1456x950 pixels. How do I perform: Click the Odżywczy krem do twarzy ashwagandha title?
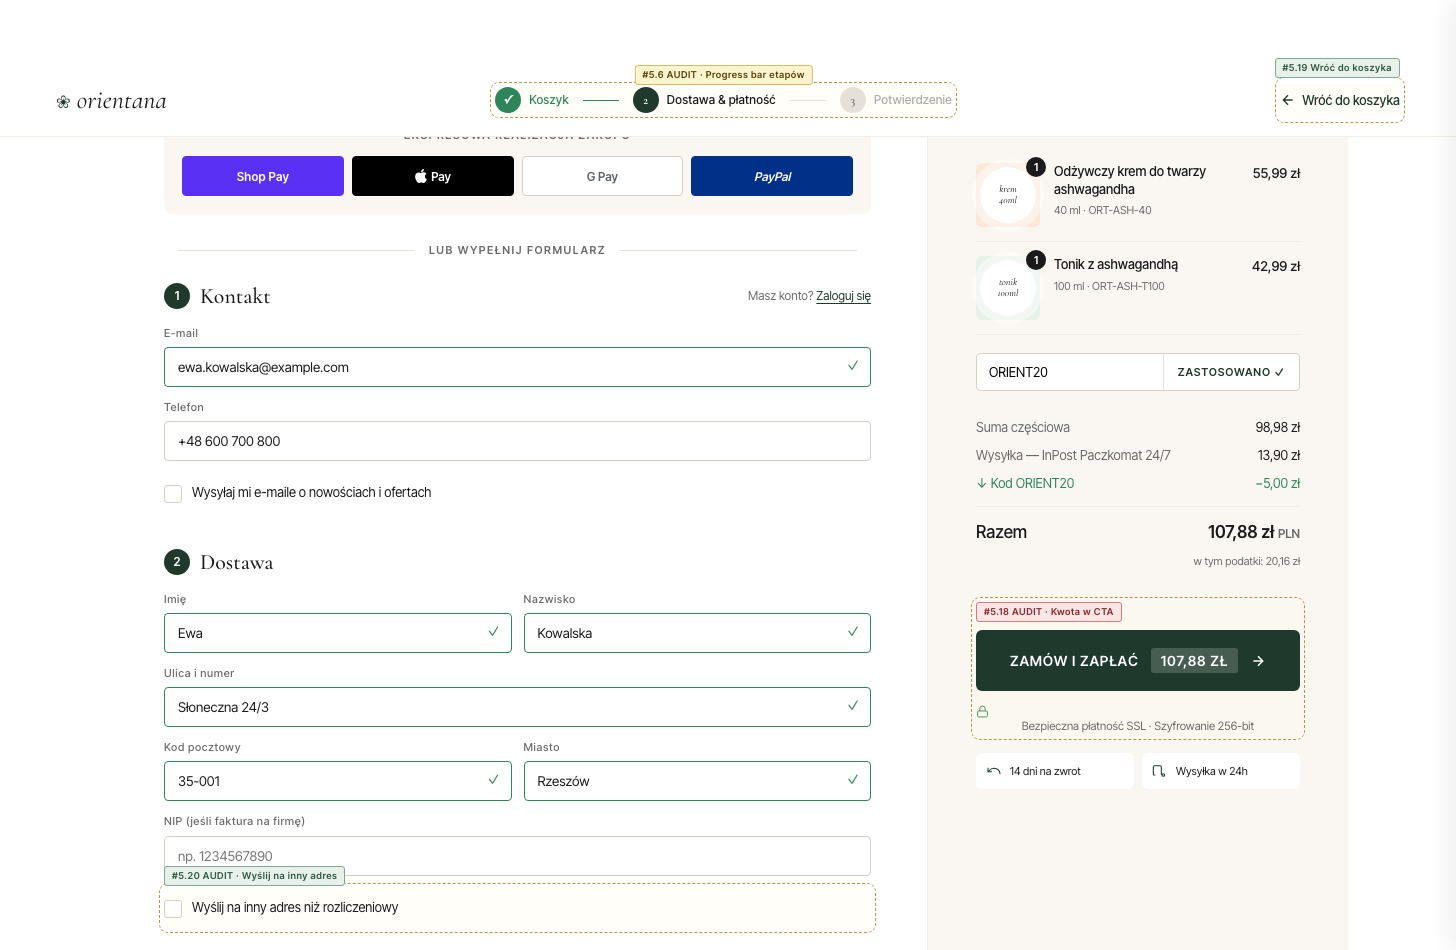1130,180
